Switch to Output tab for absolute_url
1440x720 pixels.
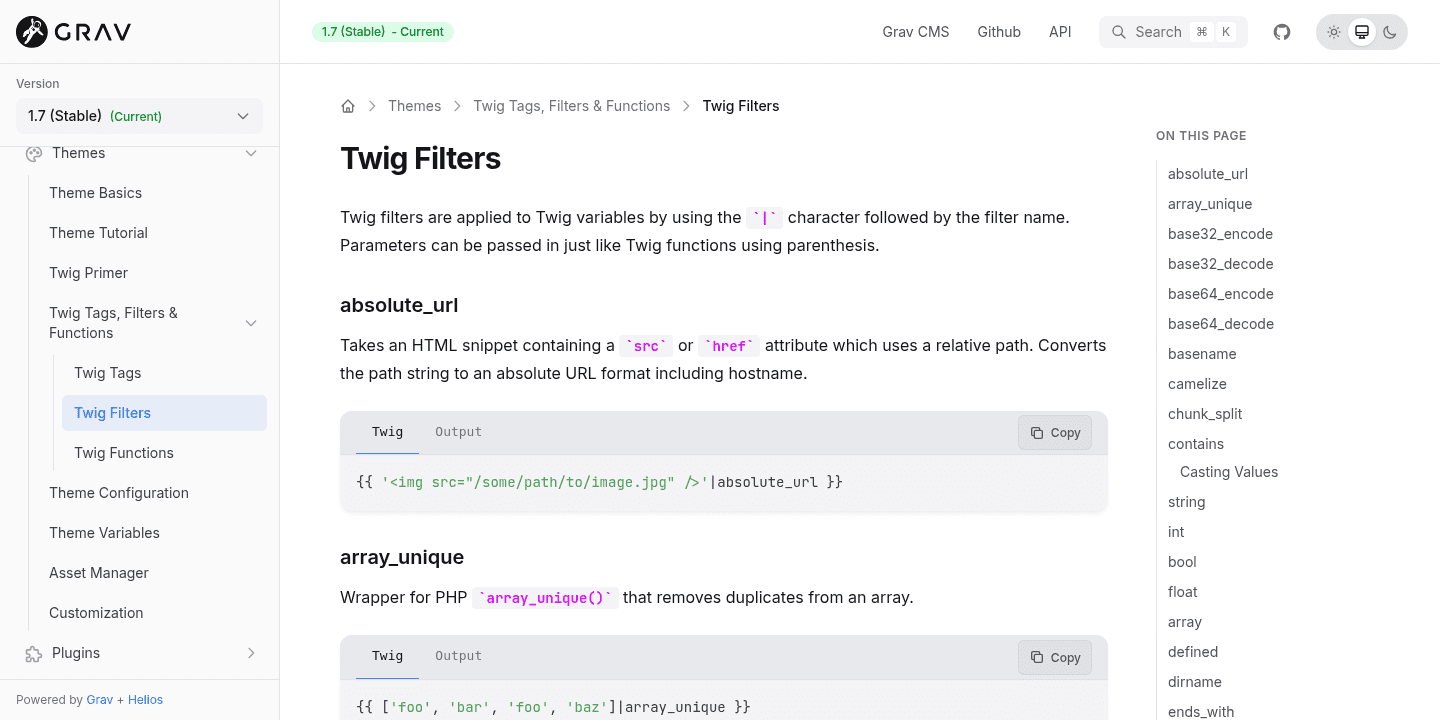(x=458, y=432)
